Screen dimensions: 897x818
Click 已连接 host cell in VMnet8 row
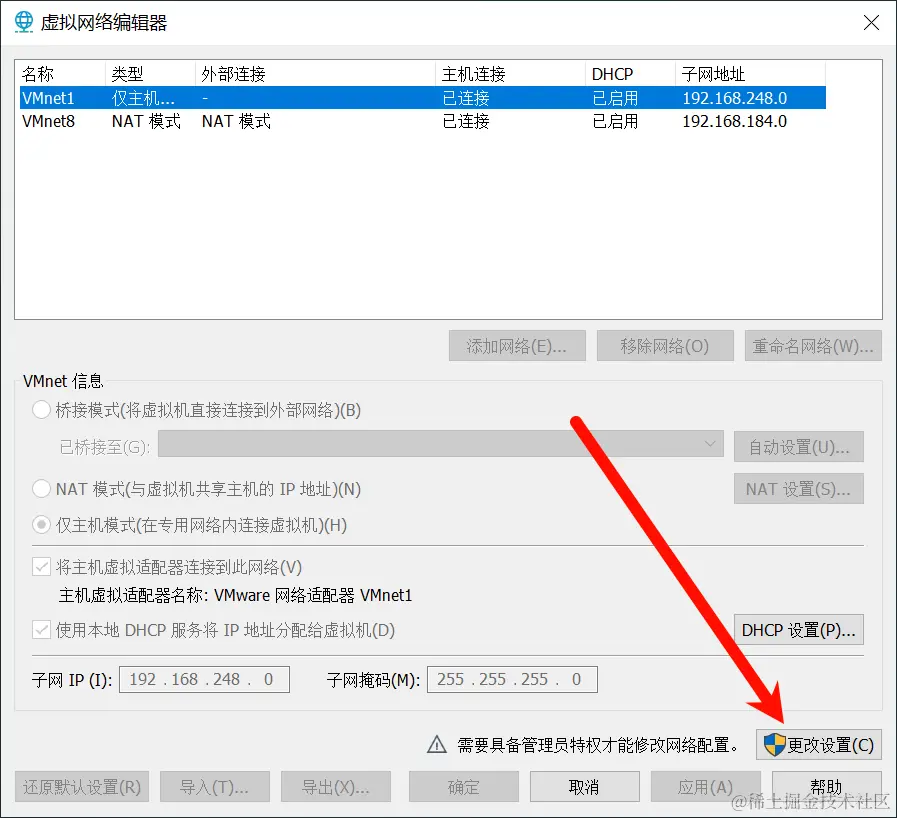466,121
